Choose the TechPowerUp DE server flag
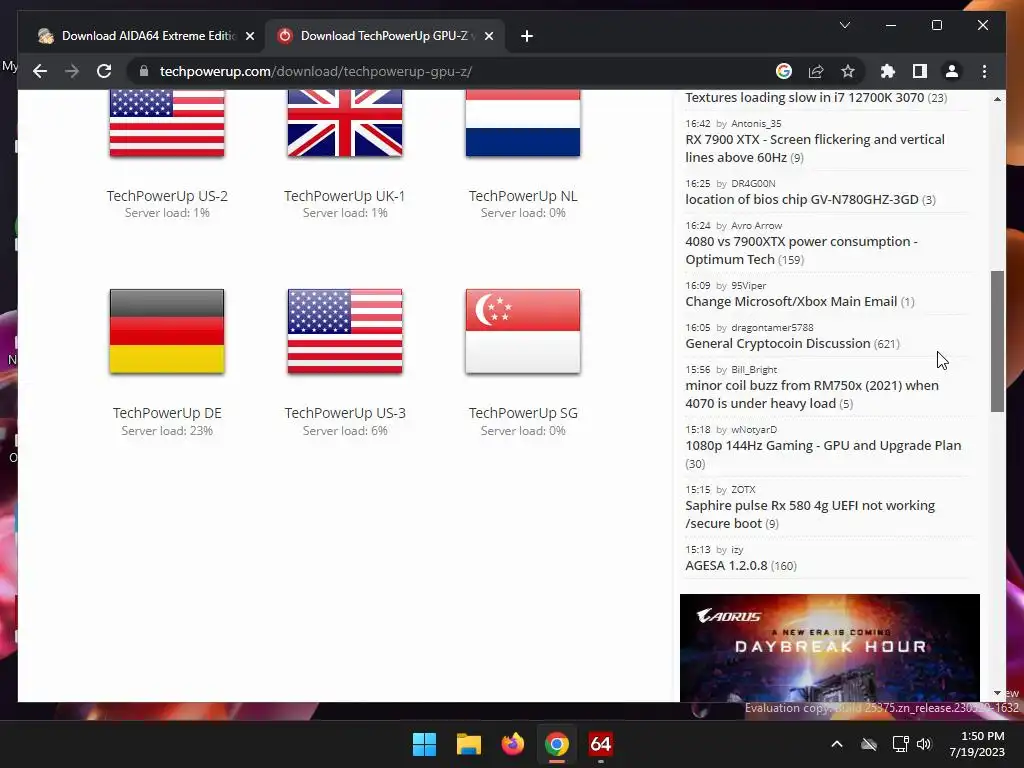 point(167,331)
